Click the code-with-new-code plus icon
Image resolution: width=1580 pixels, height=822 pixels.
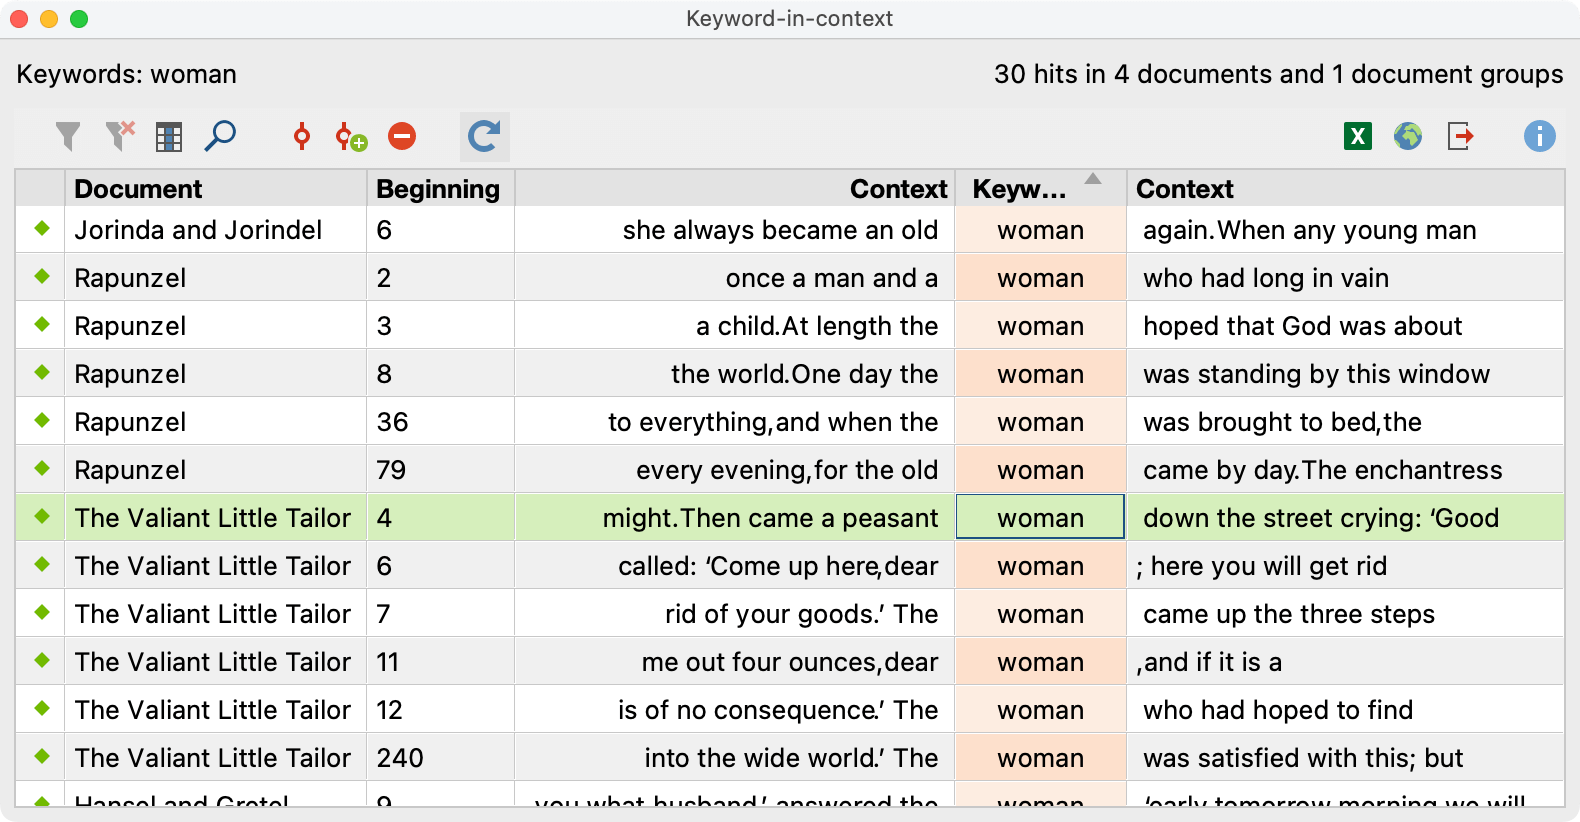pyautogui.click(x=351, y=137)
